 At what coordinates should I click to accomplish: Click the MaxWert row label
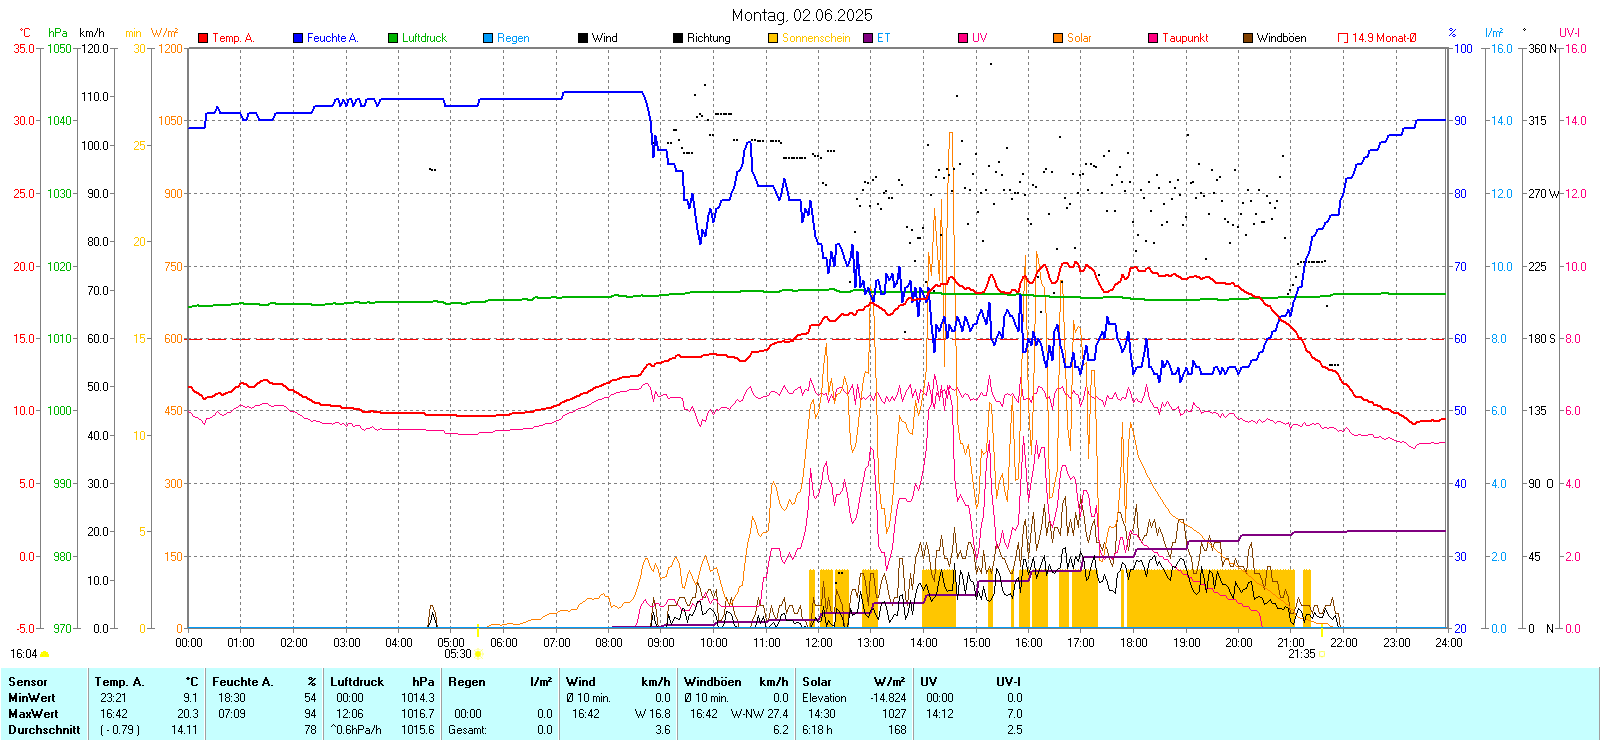tap(33, 714)
